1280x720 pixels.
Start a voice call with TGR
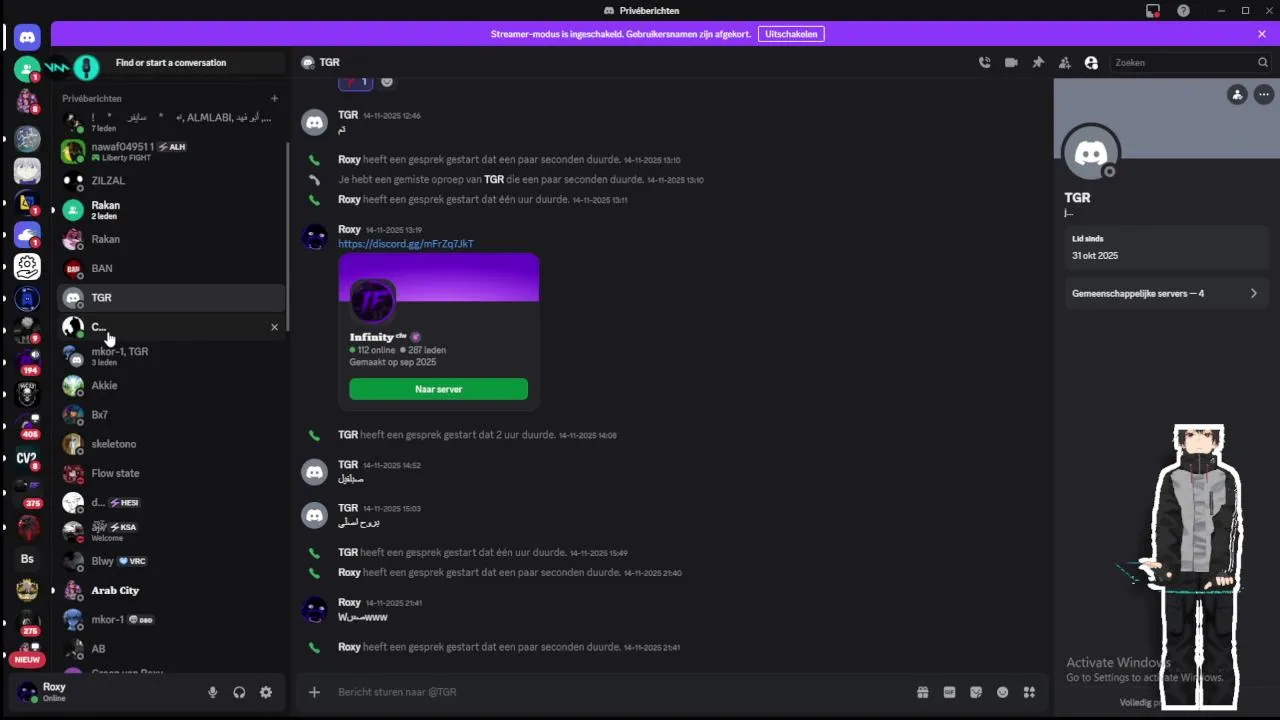pyautogui.click(x=984, y=62)
